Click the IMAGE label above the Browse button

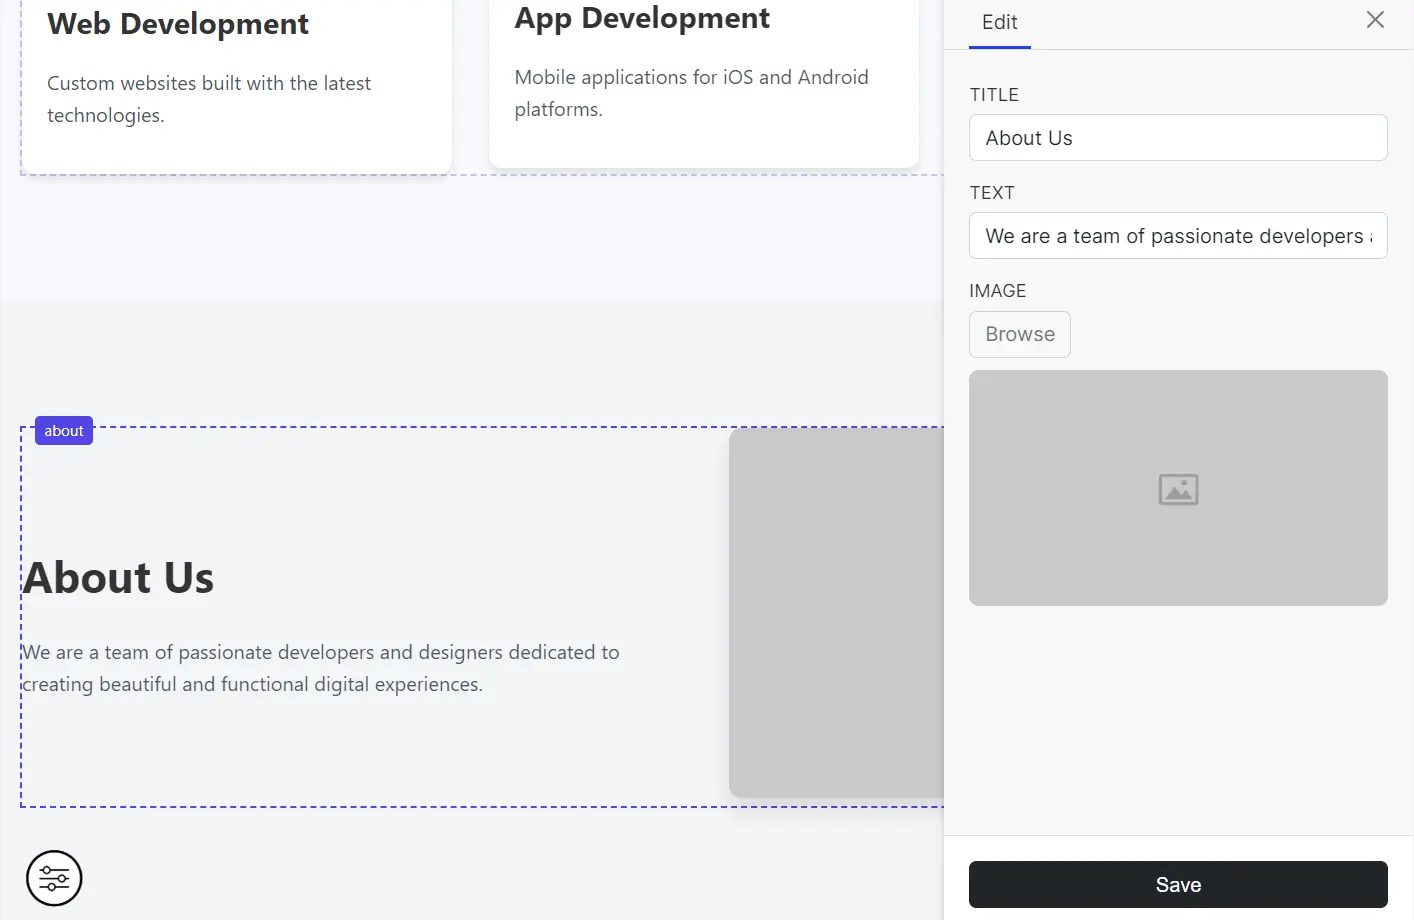pos(997,290)
